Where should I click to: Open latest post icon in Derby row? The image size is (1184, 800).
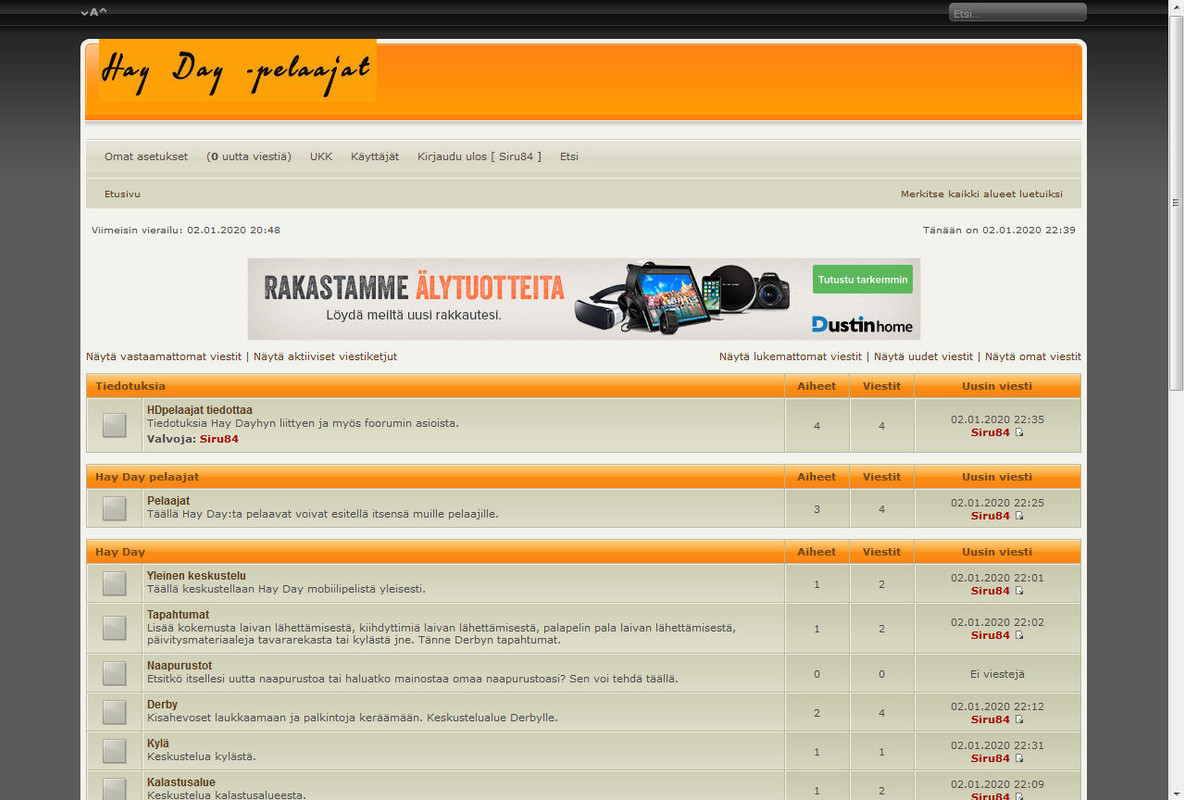pyautogui.click(x=1019, y=720)
